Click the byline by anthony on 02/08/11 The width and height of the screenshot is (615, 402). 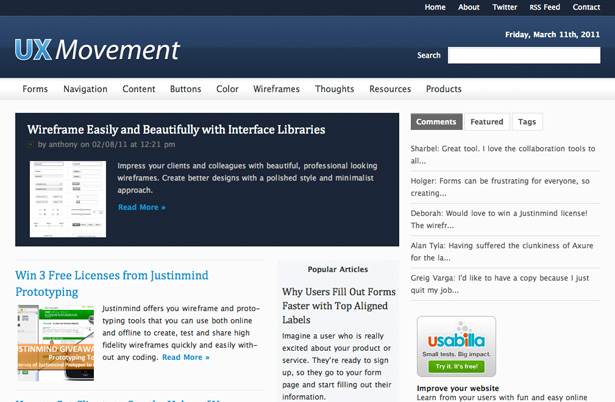(x=106, y=144)
